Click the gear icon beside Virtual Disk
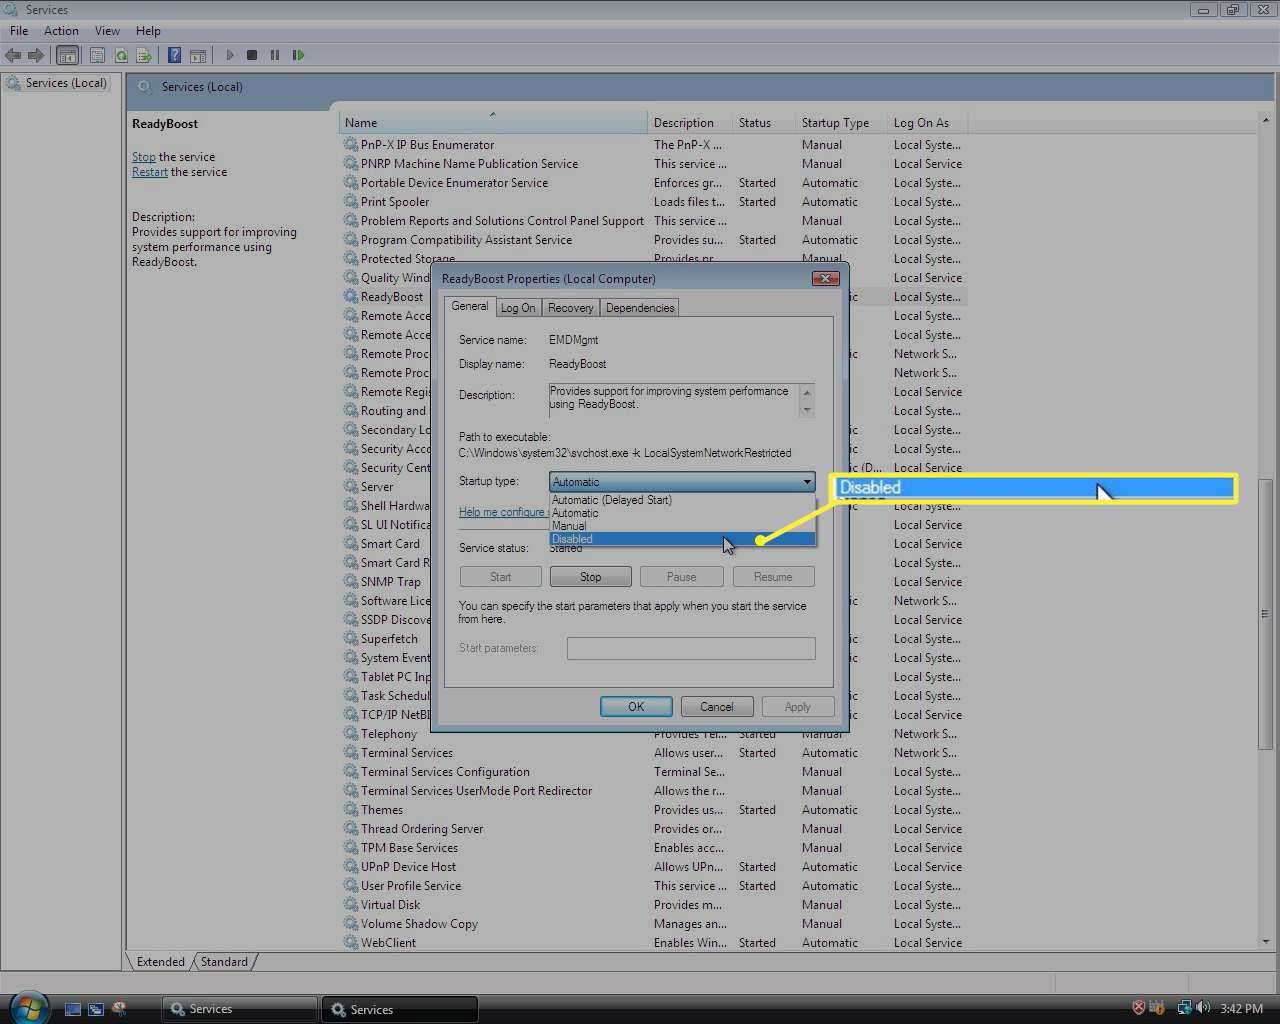Viewport: 1280px width, 1024px height. point(351,905)
